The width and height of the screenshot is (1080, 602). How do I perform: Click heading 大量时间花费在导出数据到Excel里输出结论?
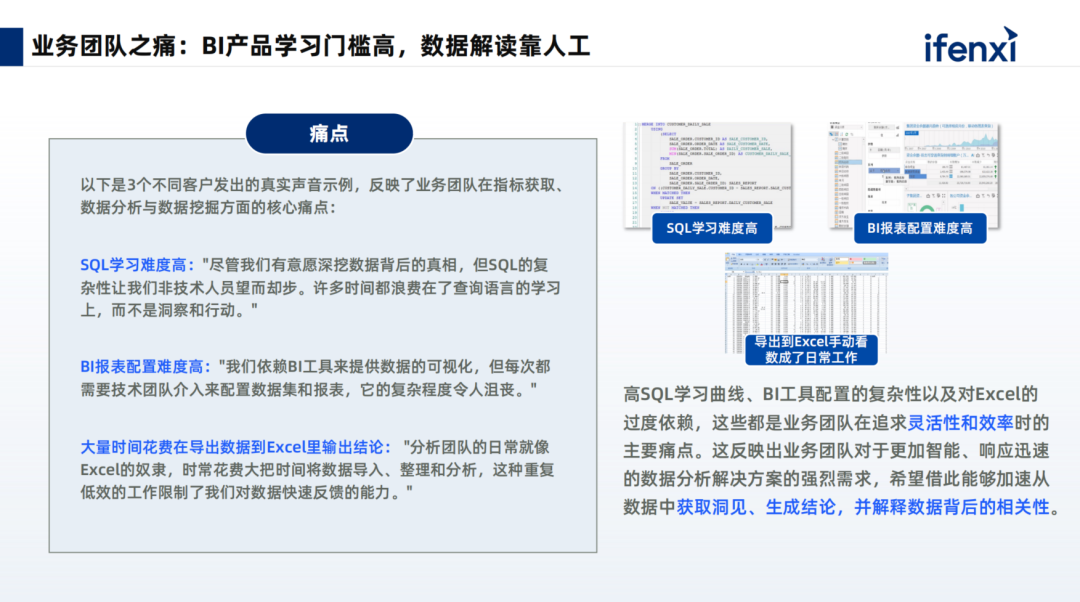[231, 447]
